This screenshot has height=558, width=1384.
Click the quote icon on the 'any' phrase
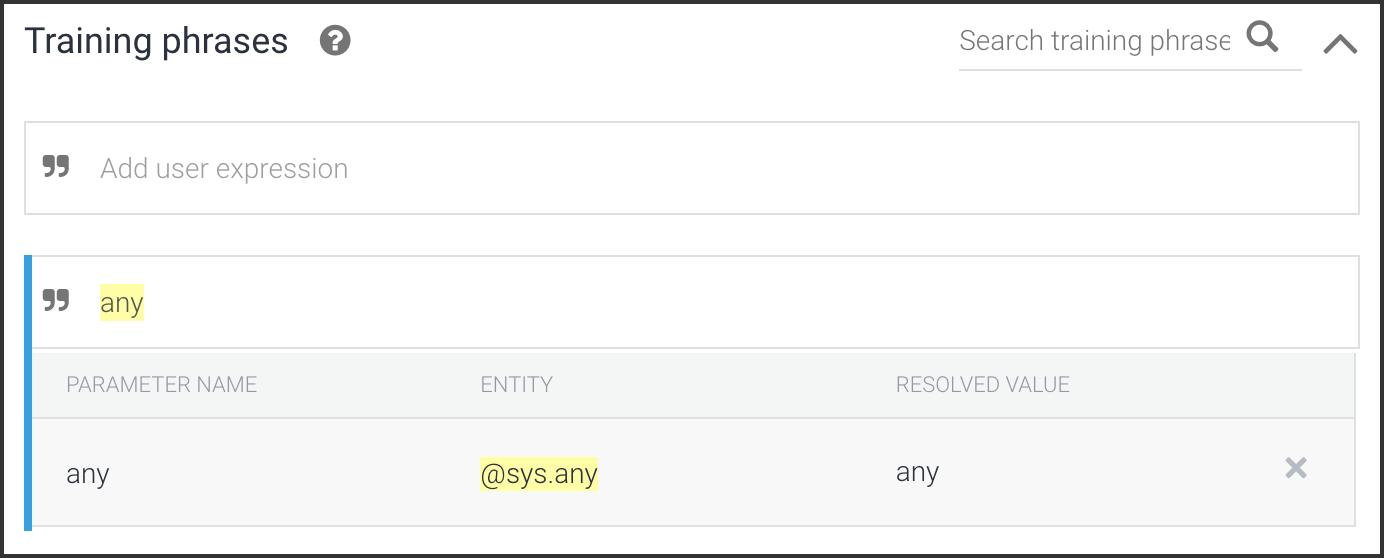tap(56, 301)
